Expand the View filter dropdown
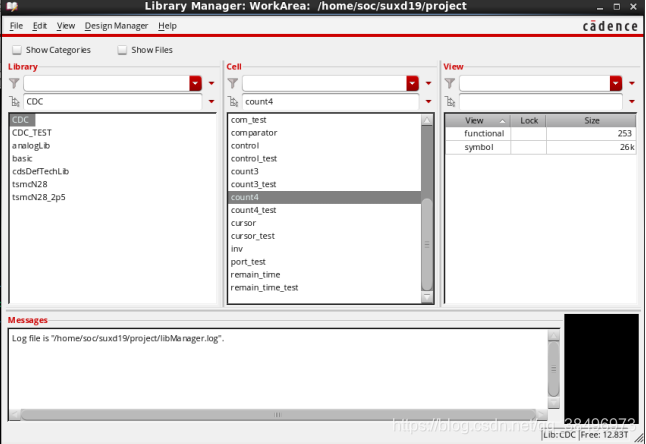Viewport: 646px width, 444px height. click(x=618, y=84)
